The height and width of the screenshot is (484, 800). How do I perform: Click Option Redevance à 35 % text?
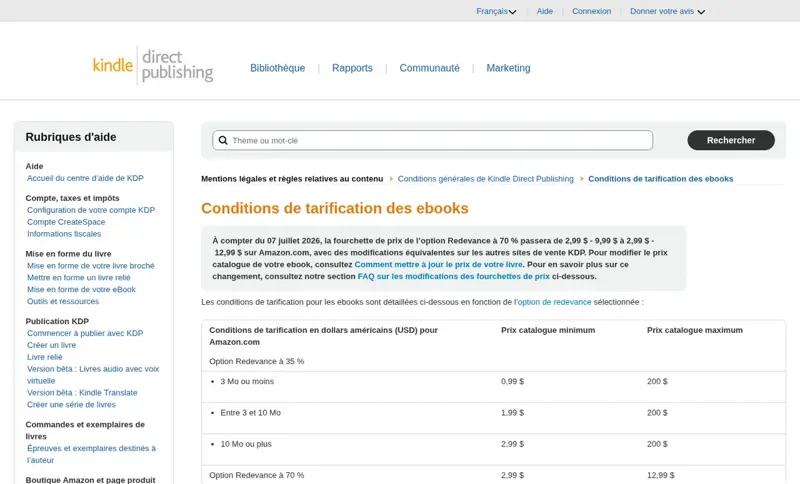click(257, 361)
